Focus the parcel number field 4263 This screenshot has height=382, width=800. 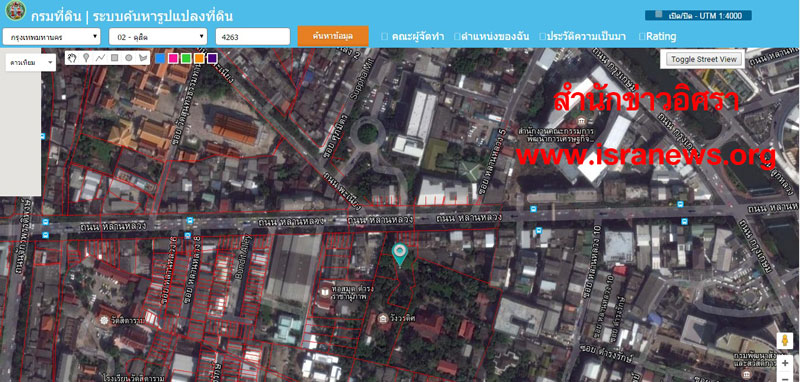click(x=253, y=37)
